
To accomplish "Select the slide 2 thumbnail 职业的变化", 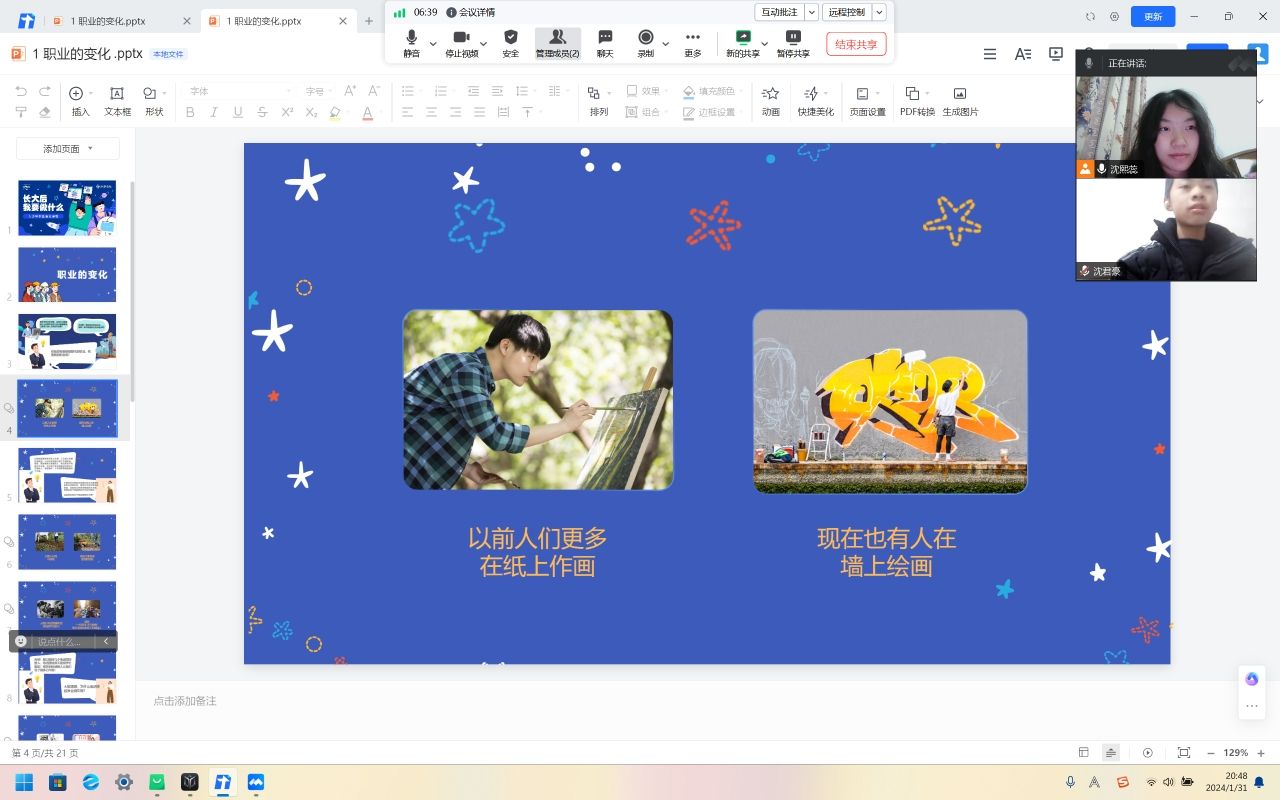I will click(x=67, y=274).
